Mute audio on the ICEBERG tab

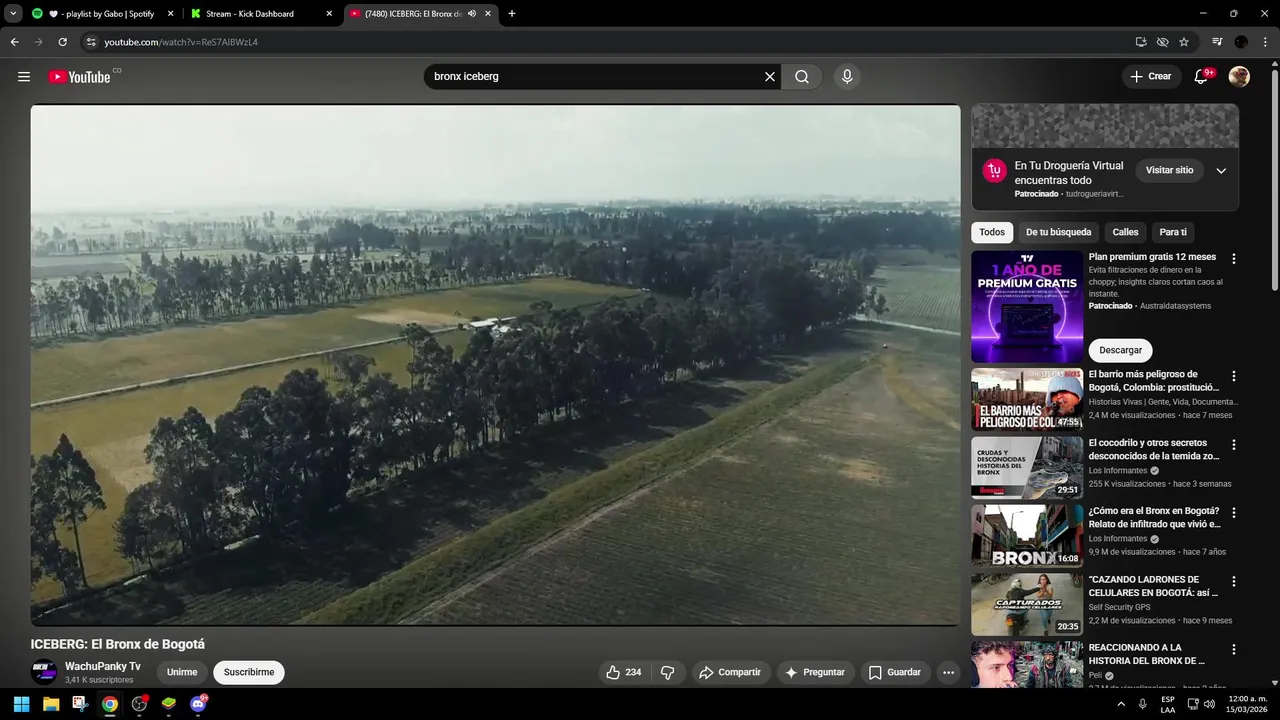[x=472, y=14]
